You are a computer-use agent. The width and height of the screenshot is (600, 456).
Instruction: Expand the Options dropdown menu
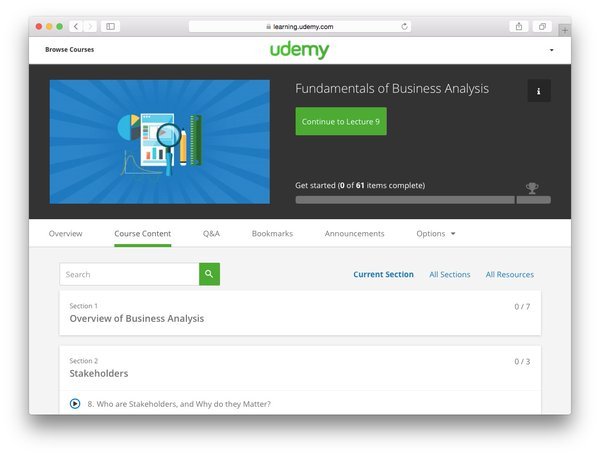coord(436,233)
